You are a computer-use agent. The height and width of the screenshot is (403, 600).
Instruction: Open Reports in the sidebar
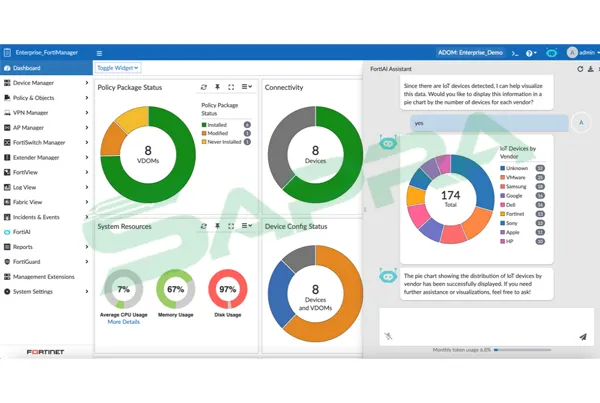[x=46, y=247]
